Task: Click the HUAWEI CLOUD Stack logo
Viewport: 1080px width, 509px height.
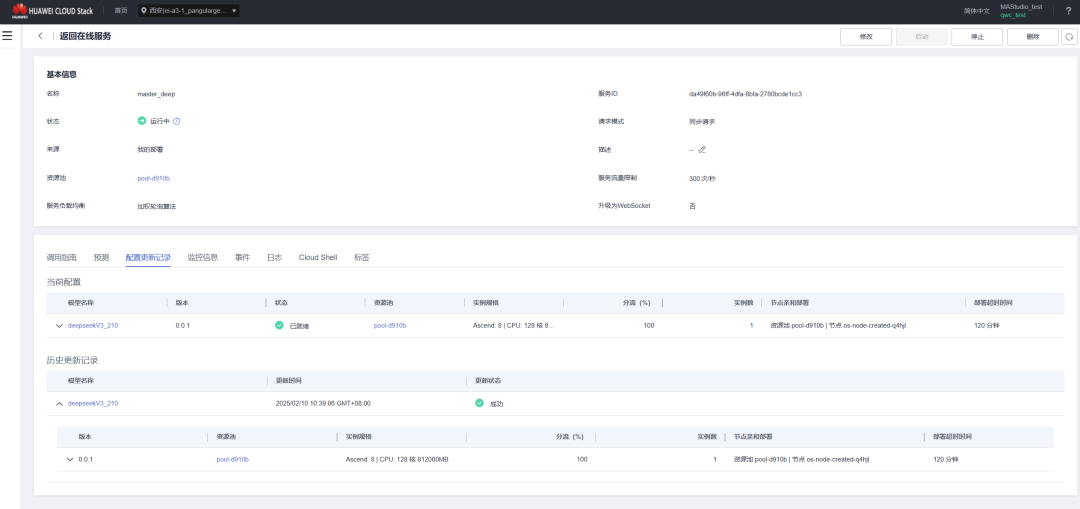Action: (x=52, y=11)
